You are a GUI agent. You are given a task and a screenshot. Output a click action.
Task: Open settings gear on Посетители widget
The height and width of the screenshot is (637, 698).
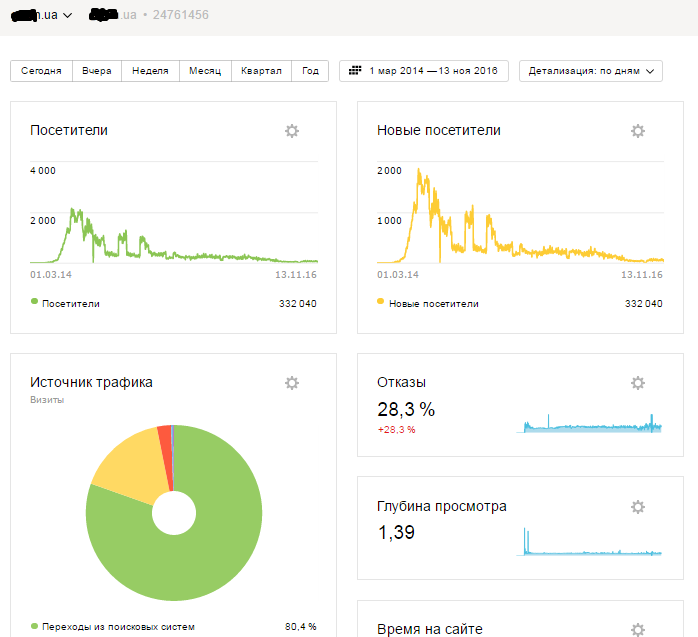(292, 131)
